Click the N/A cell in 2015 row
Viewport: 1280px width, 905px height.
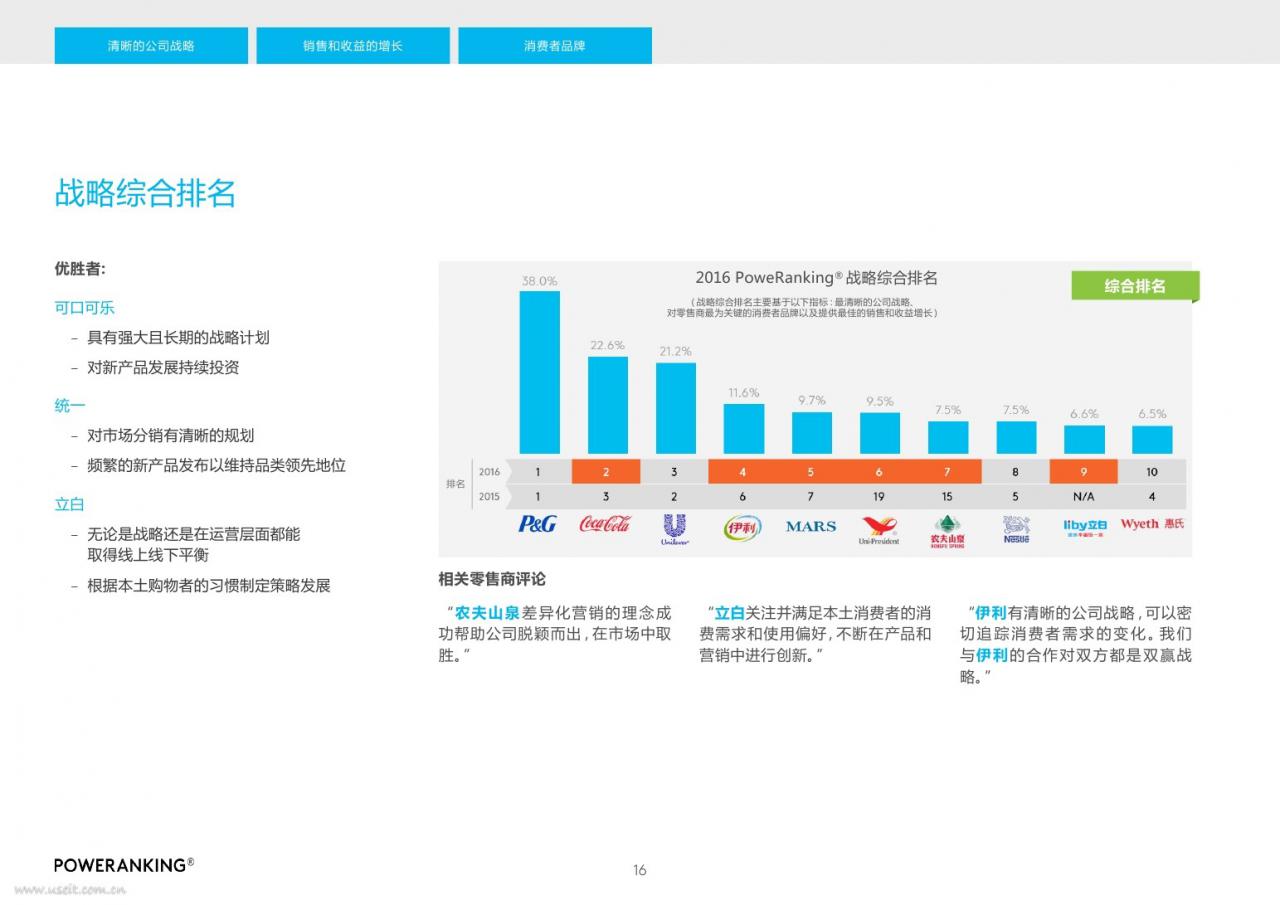(x=1083, y=496)
